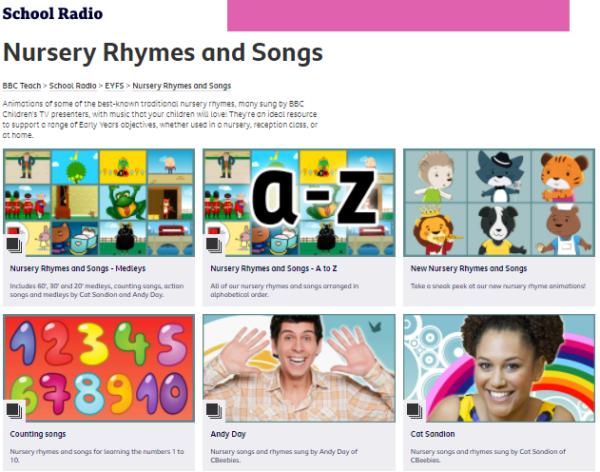This screenshot has width=600, height=472.
Task: Click the collection icon on A to Z thumbnail
Action: (x=214, y=245)
